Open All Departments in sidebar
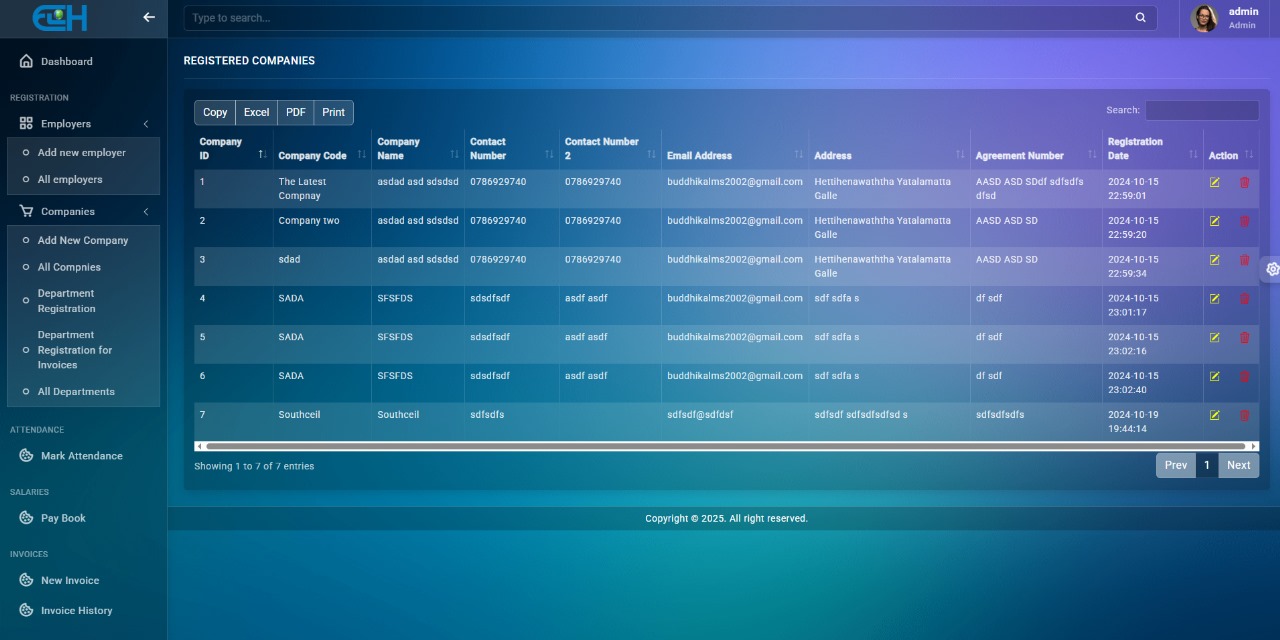Viewport: 1280px width, 640px height. click(76, 392)
